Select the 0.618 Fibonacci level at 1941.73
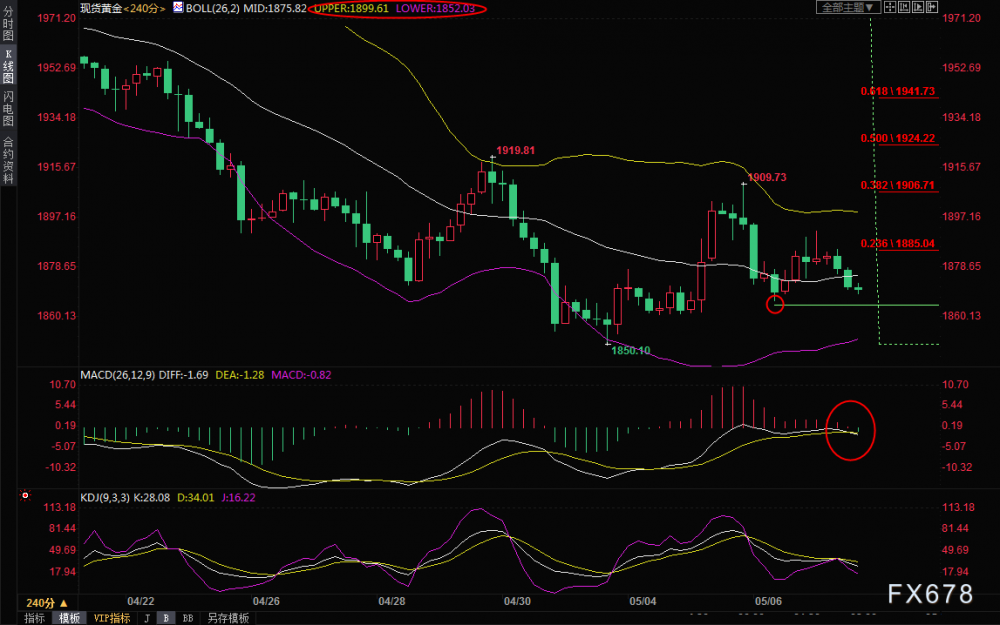 coord(898,92)
